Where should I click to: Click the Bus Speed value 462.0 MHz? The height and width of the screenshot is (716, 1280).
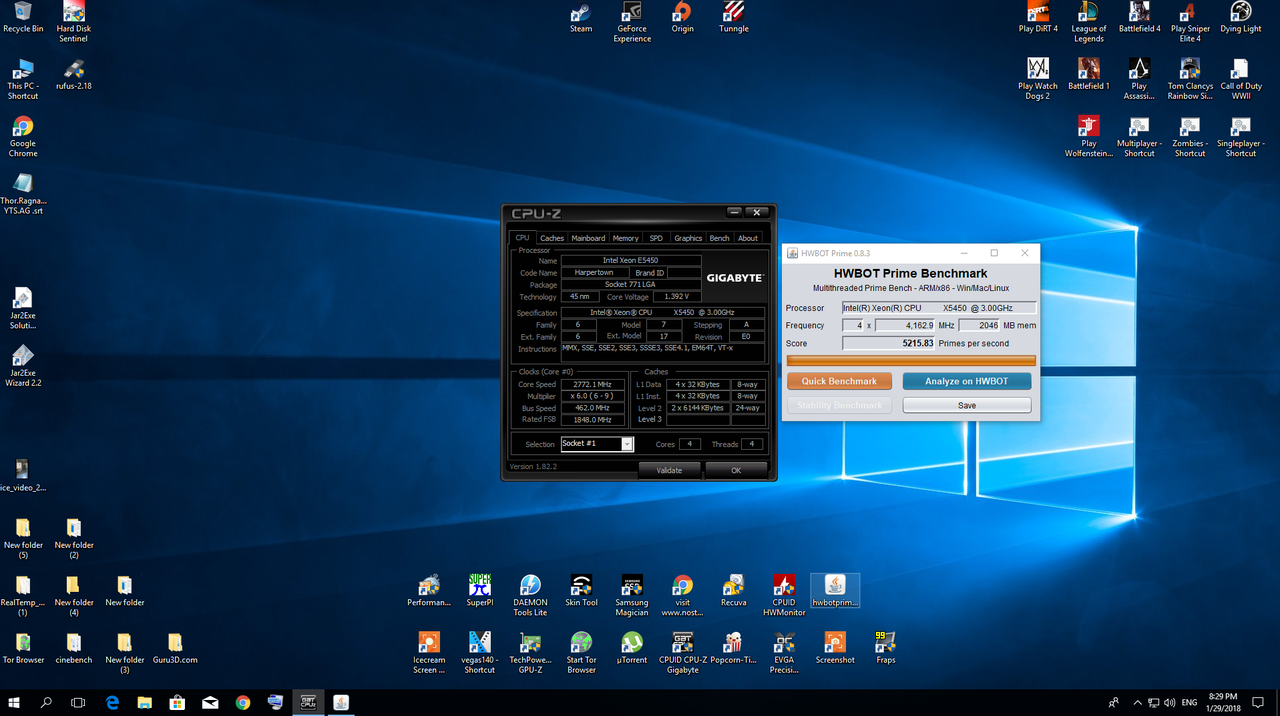pyautogui.click(x=592, y=408)
